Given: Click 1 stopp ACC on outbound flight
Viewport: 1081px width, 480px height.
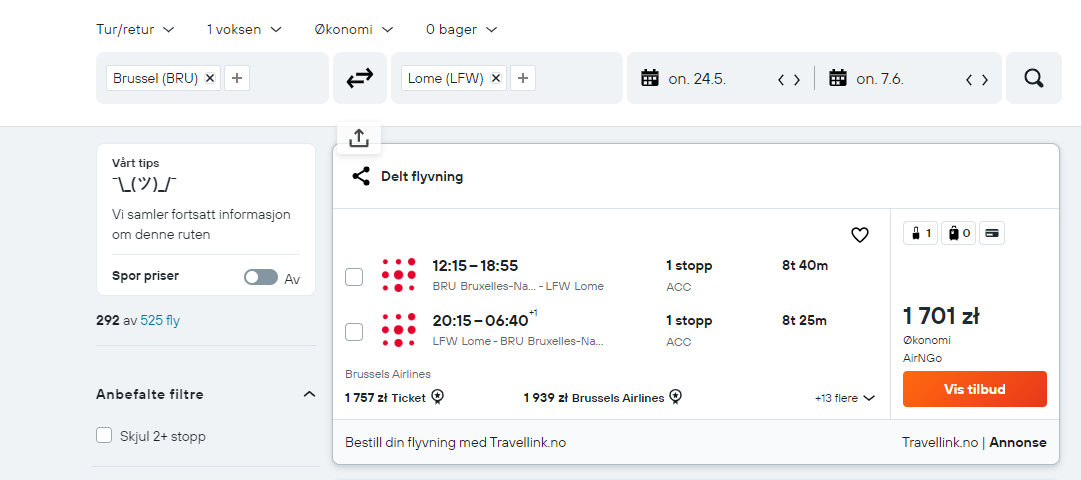Looking at the screenshot, I should (x=689, y=275).
